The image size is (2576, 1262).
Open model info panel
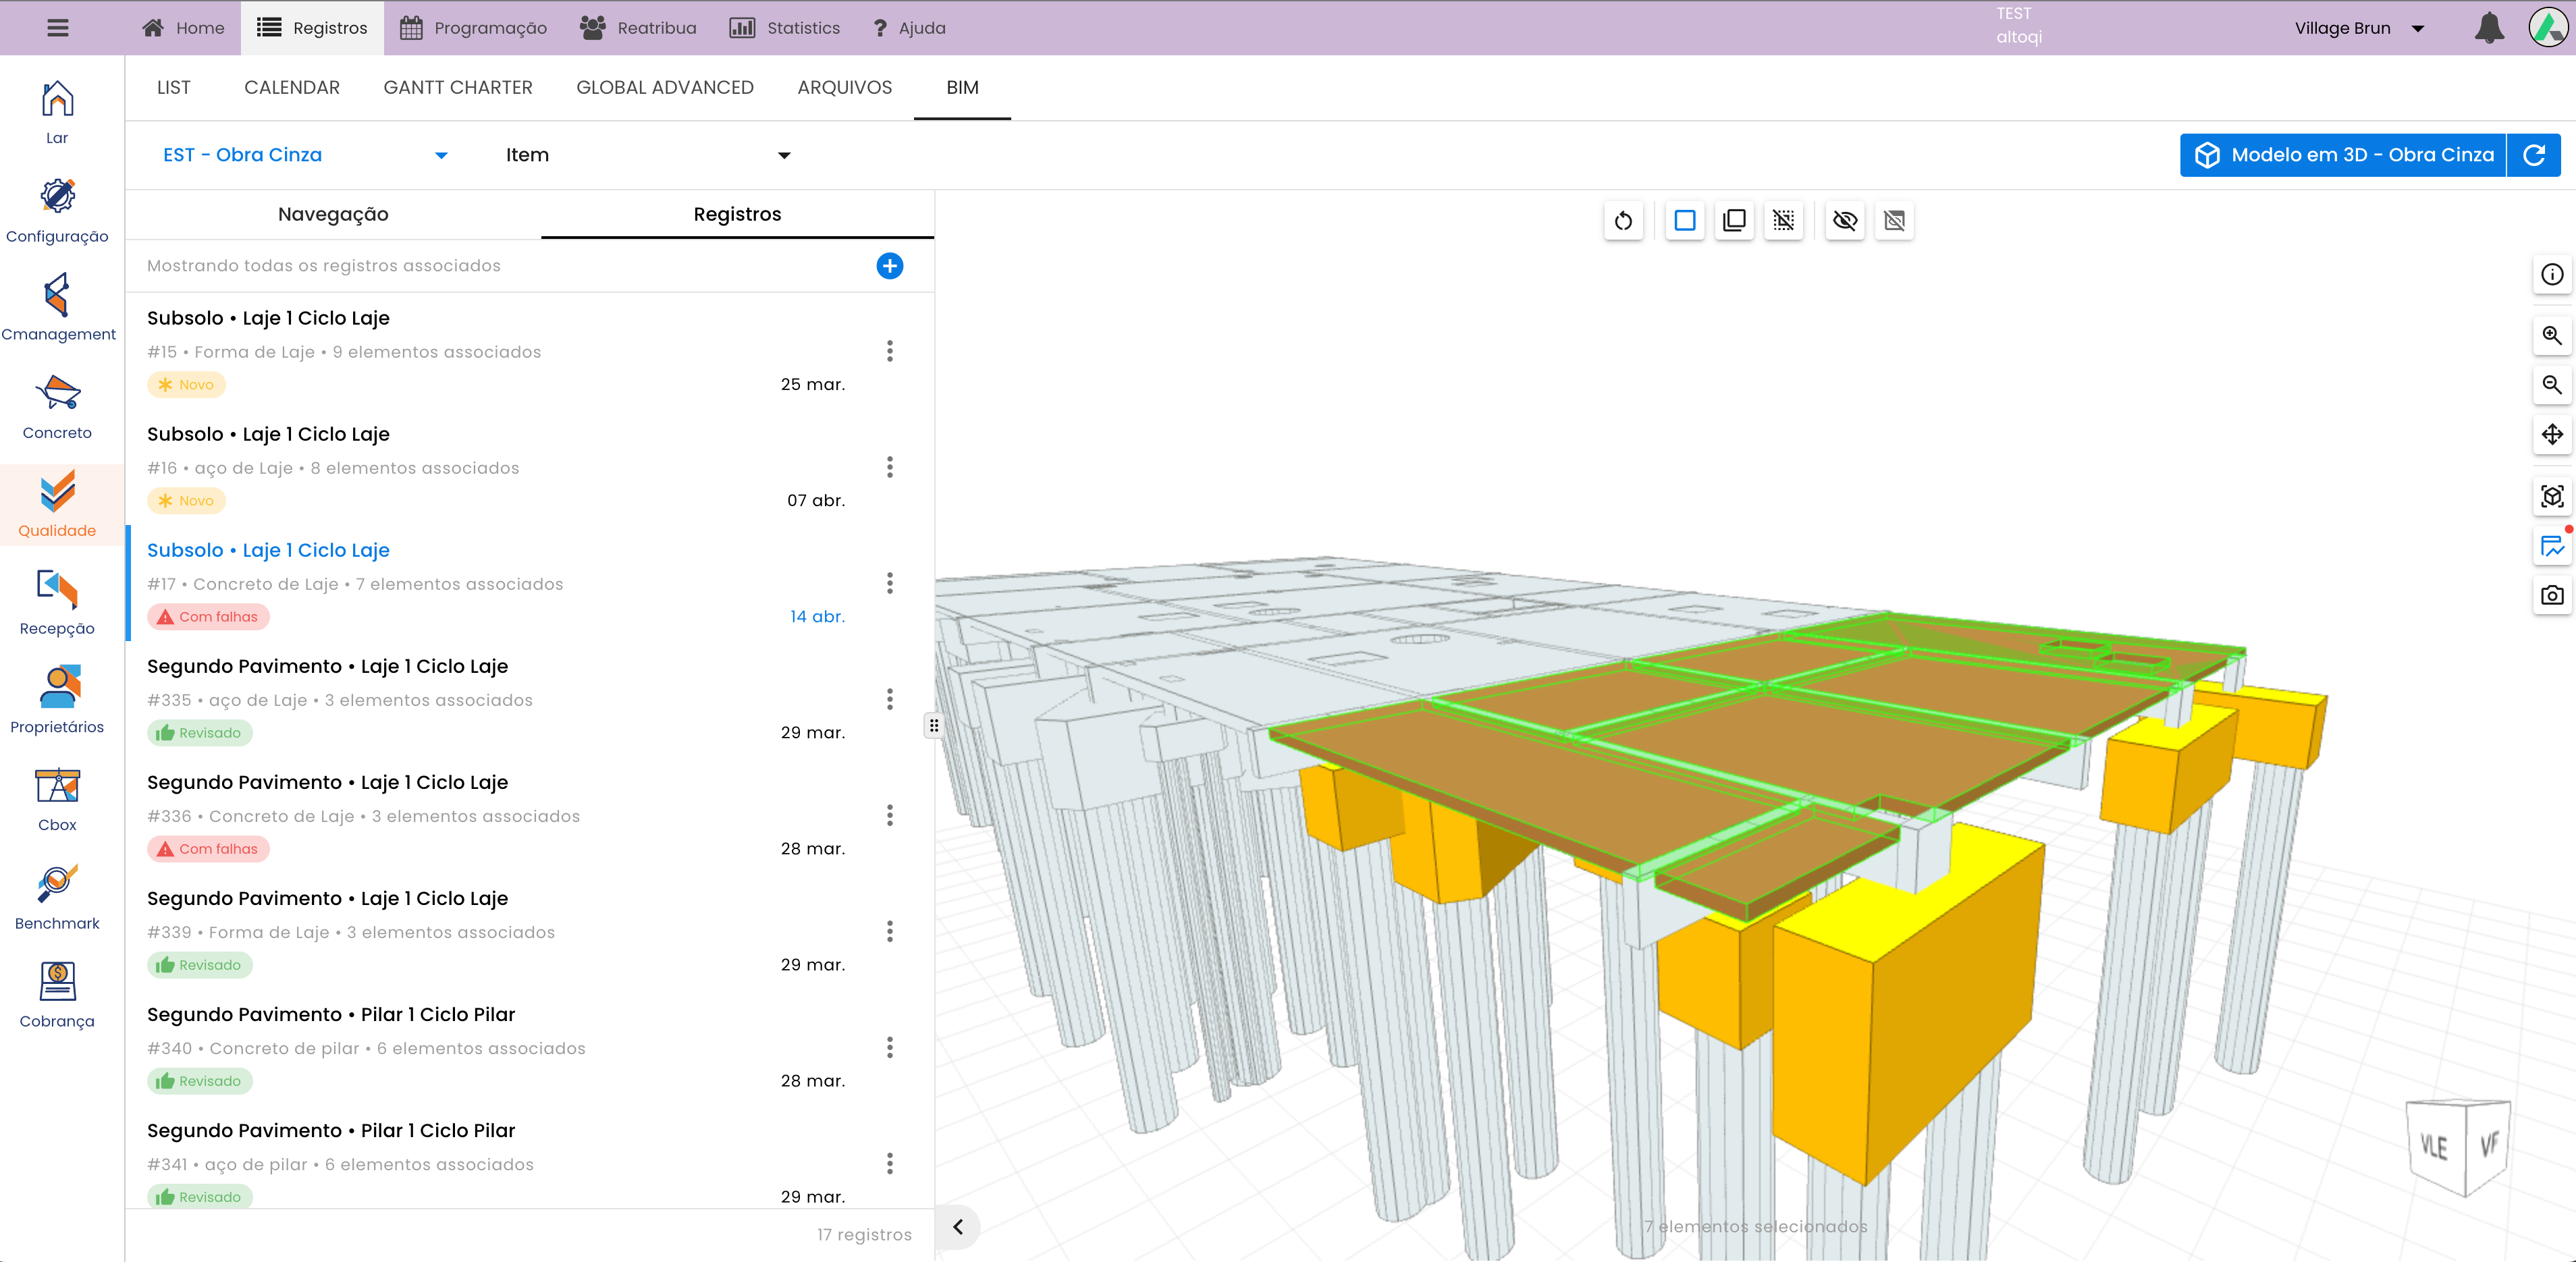point(2552,274)
